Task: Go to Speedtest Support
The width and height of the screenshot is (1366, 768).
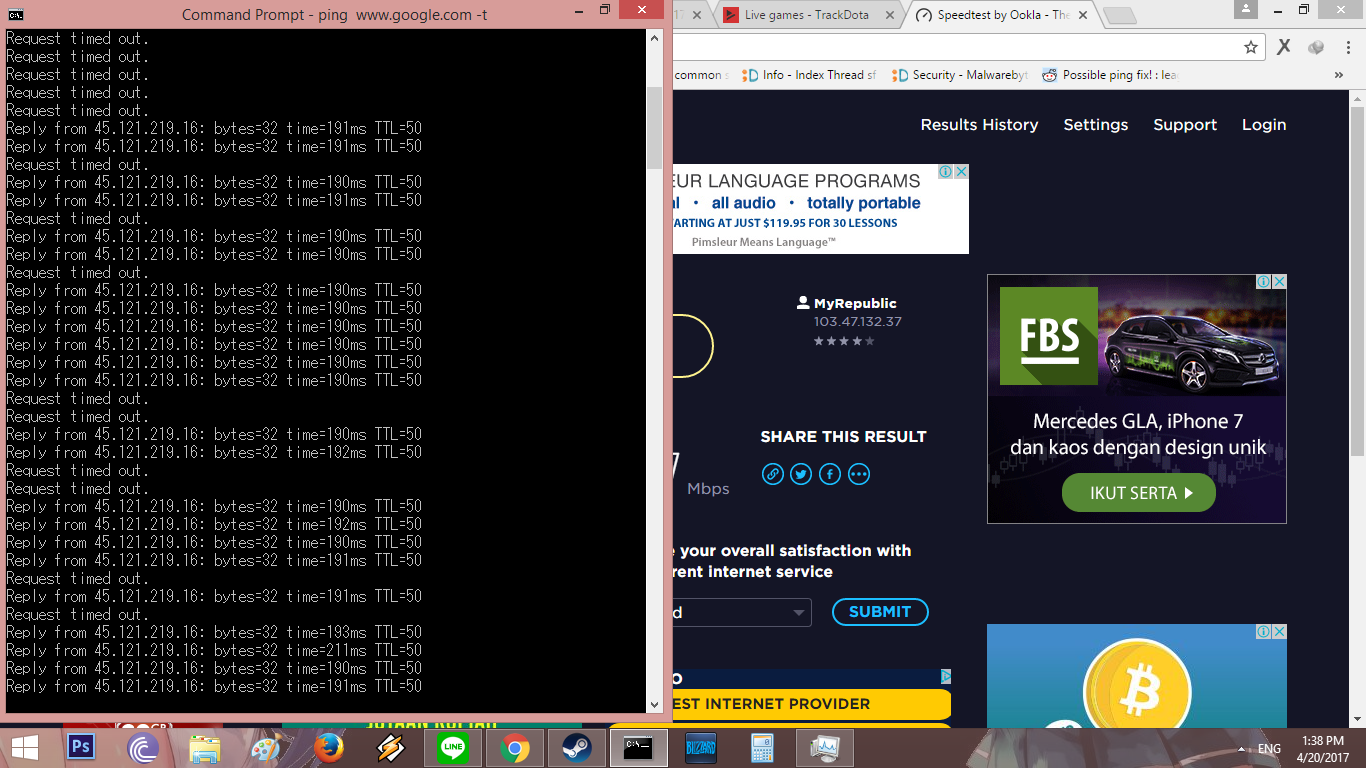Action: pyautogui.click(x=1185, y=125)
